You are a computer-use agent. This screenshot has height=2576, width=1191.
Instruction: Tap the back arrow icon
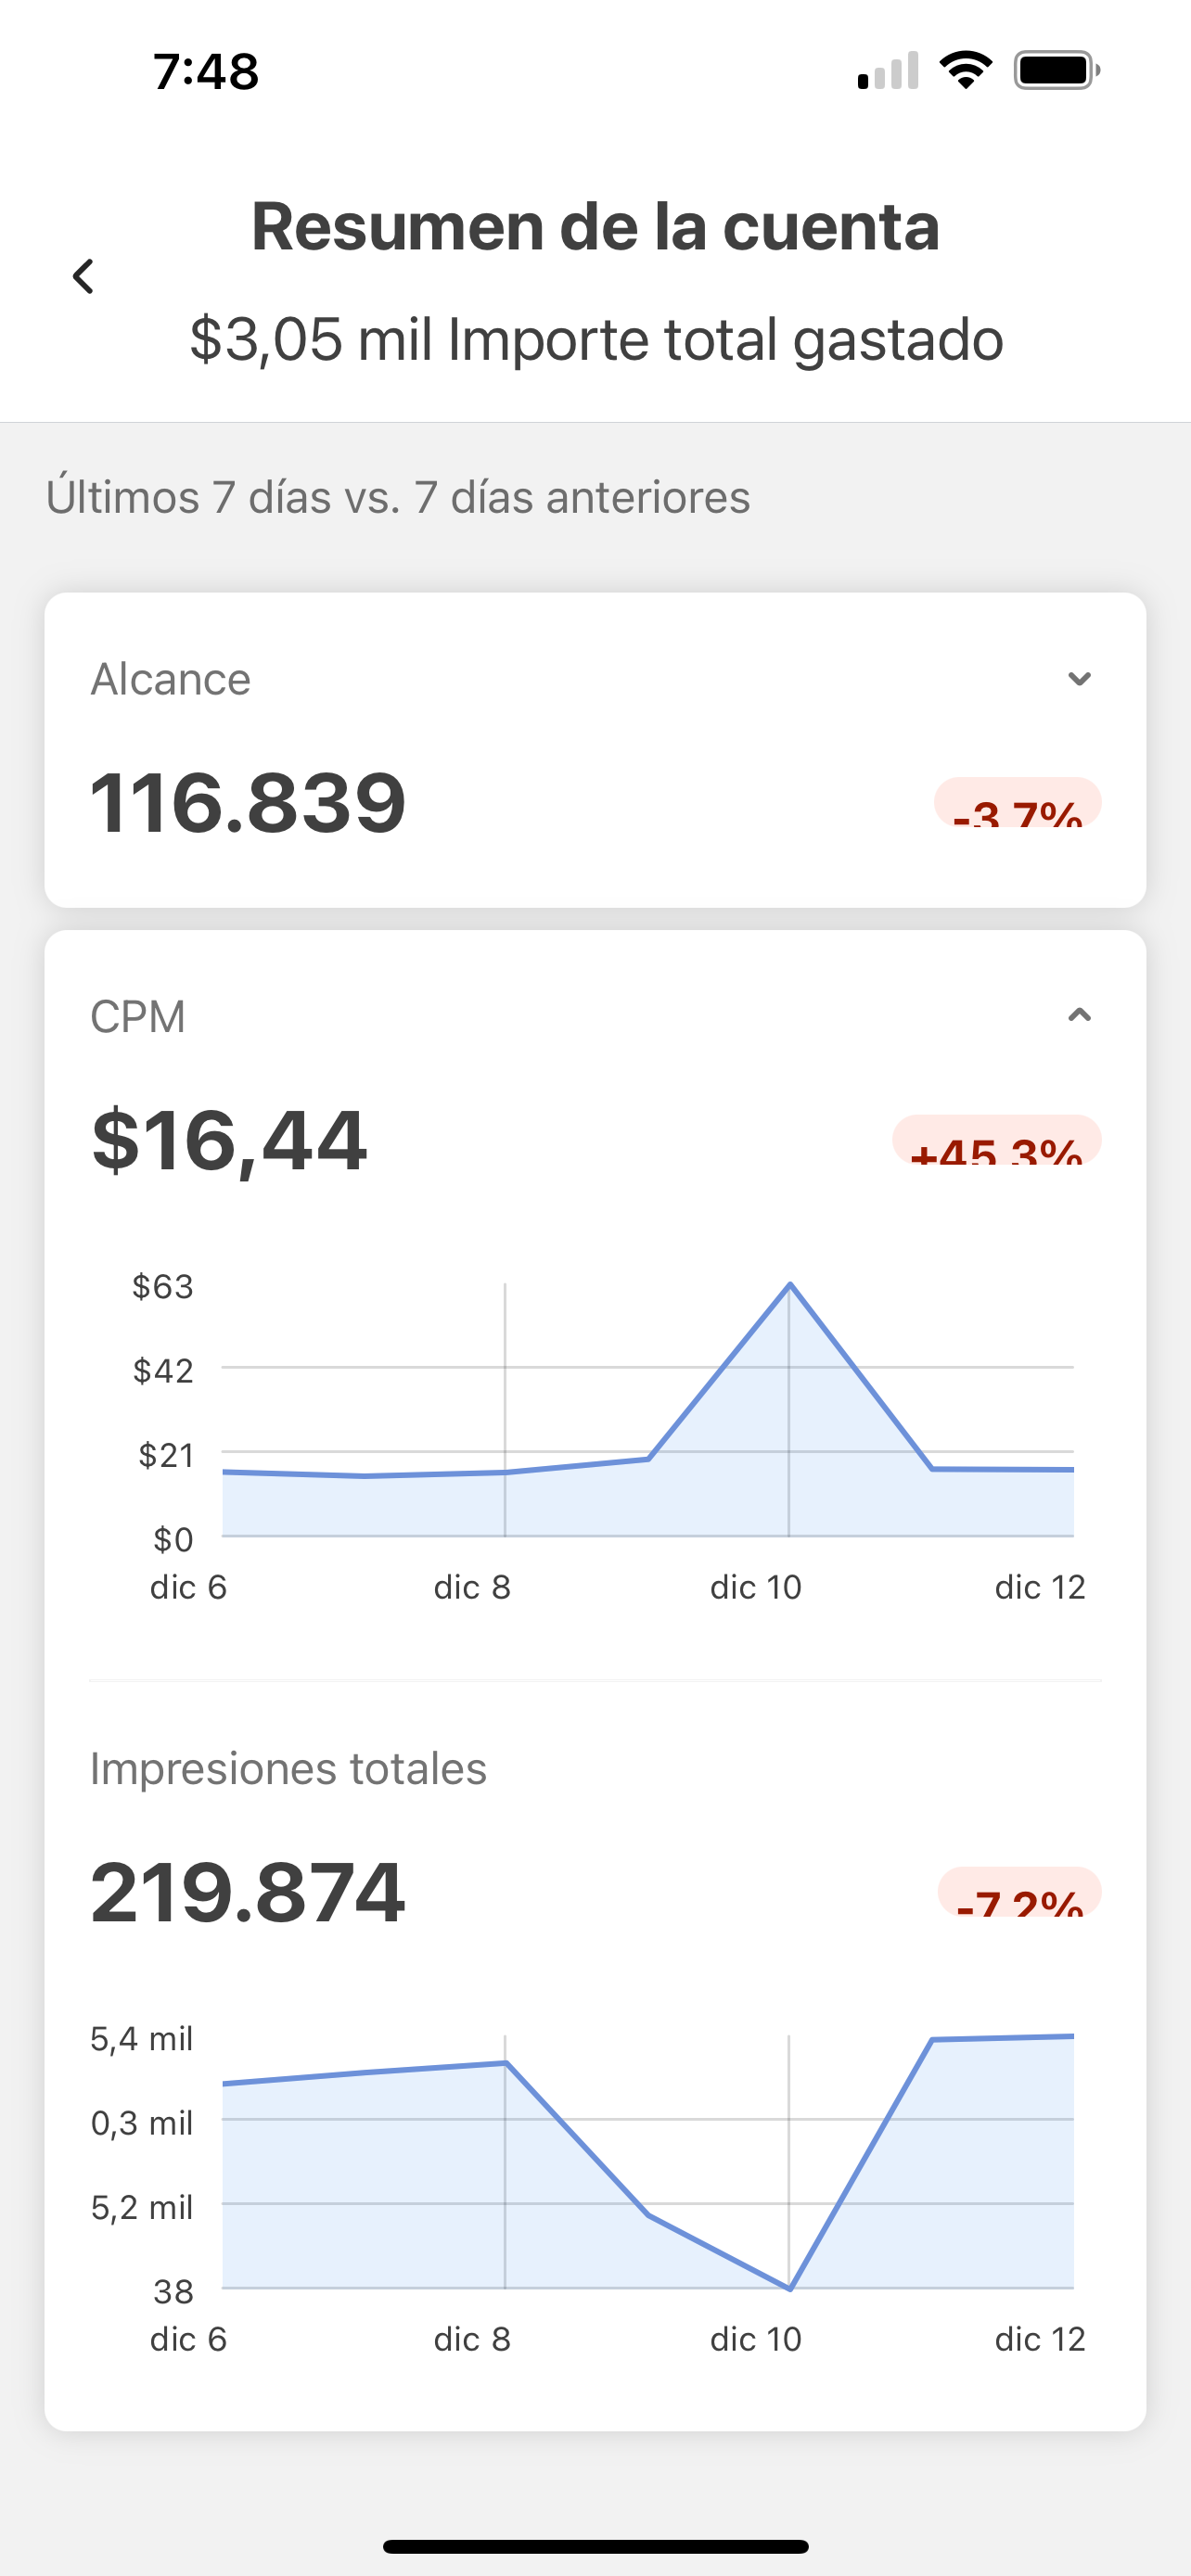tap(84, 276)
